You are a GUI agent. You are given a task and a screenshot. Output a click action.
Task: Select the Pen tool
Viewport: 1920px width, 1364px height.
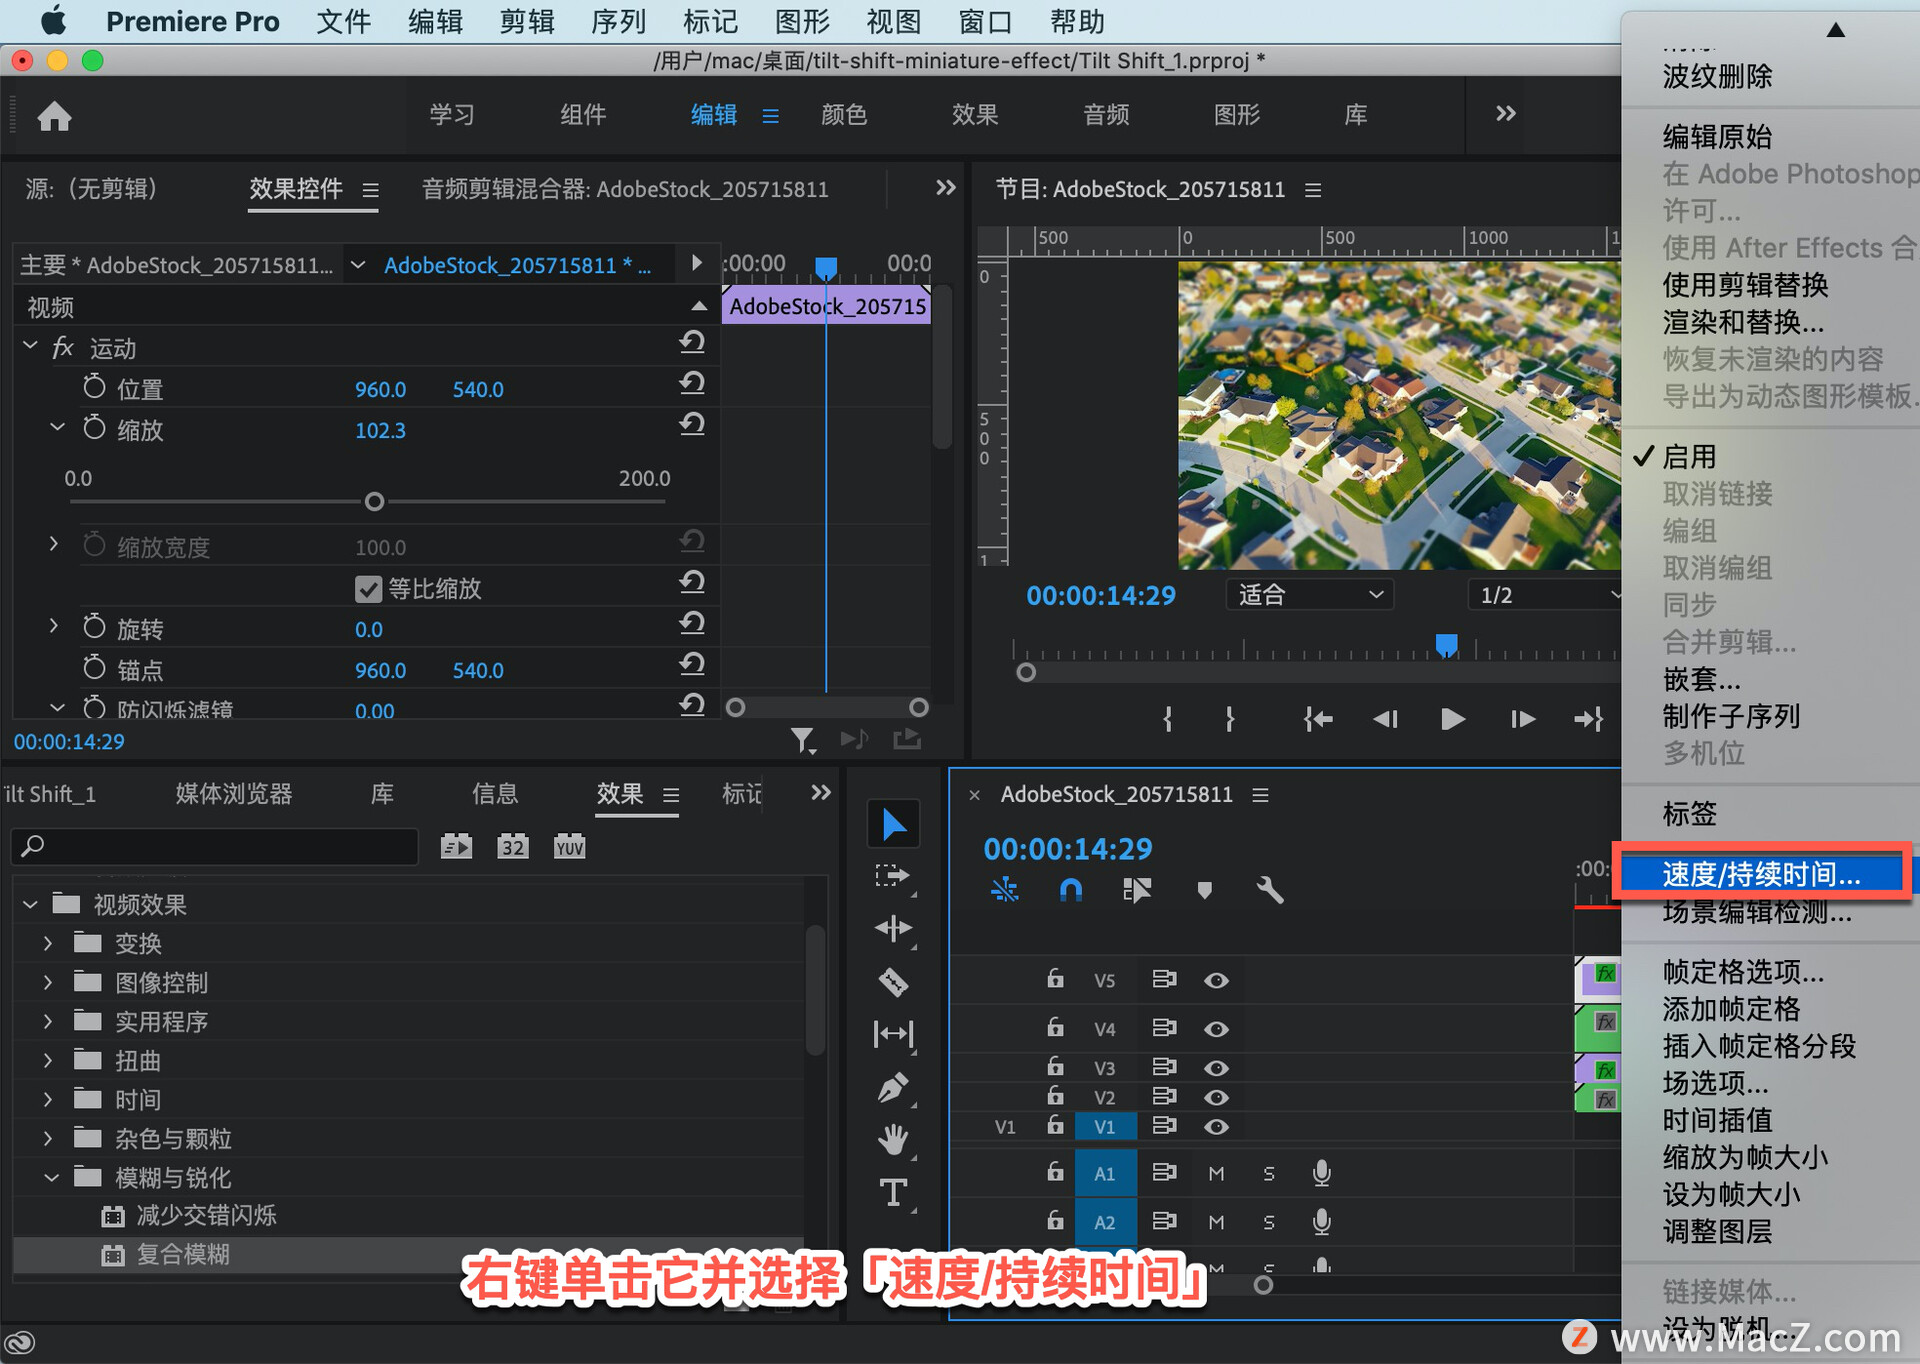pos(893,1087)
